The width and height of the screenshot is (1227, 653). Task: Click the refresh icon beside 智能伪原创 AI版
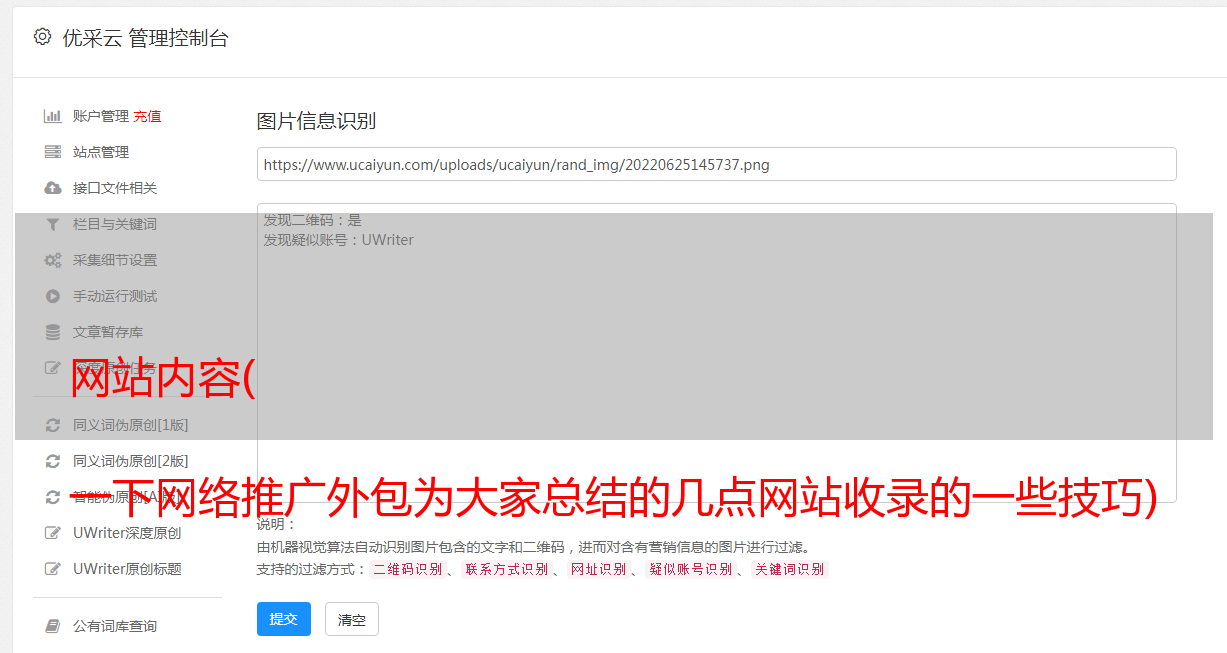point(53,497)
